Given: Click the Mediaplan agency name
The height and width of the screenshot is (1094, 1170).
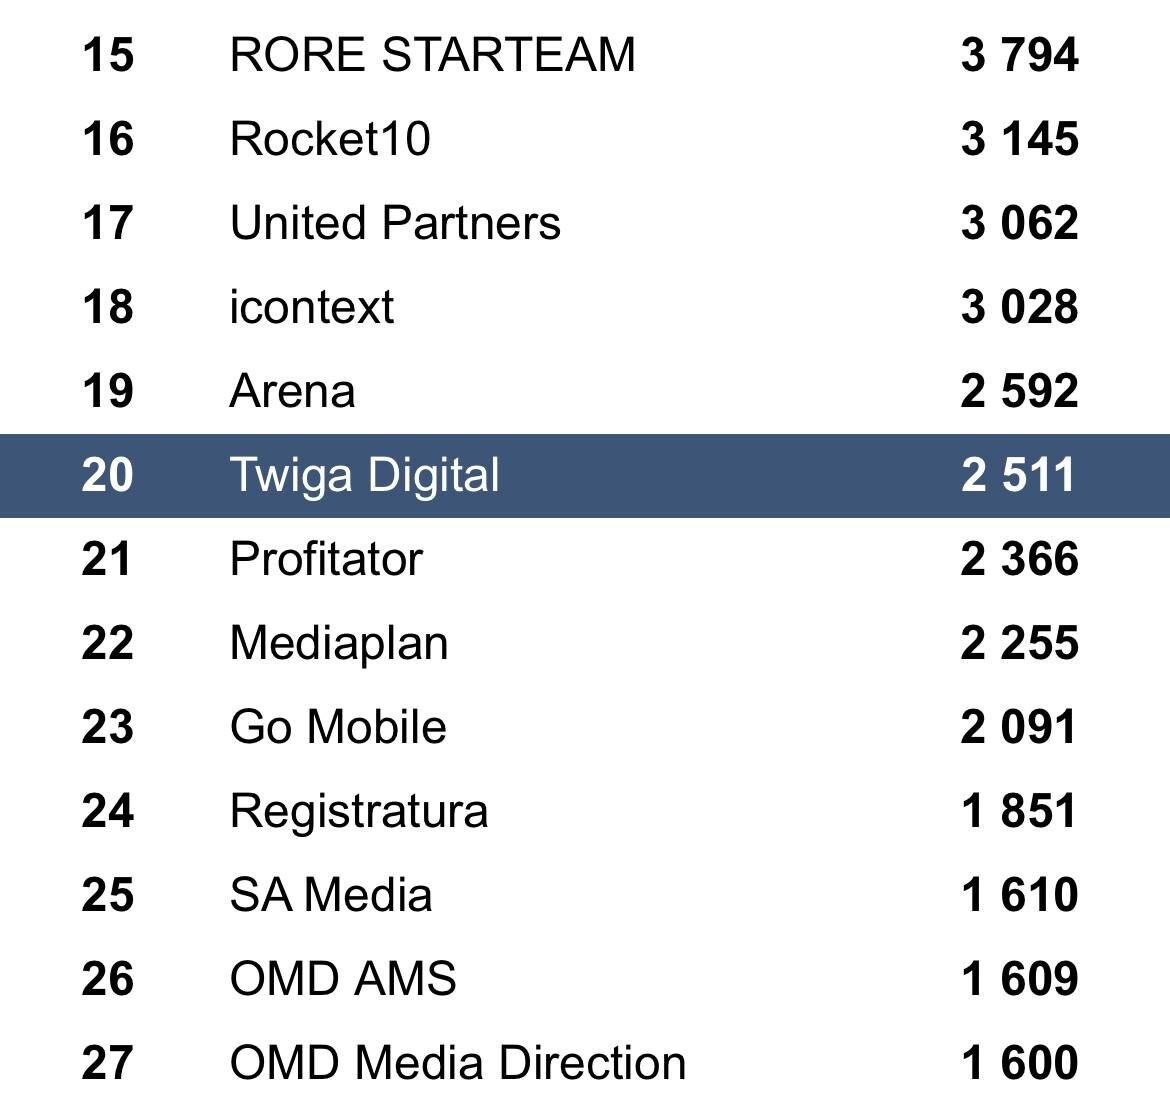Looking at the screenshot, I should pyautogui.click(x=339, y=642).
